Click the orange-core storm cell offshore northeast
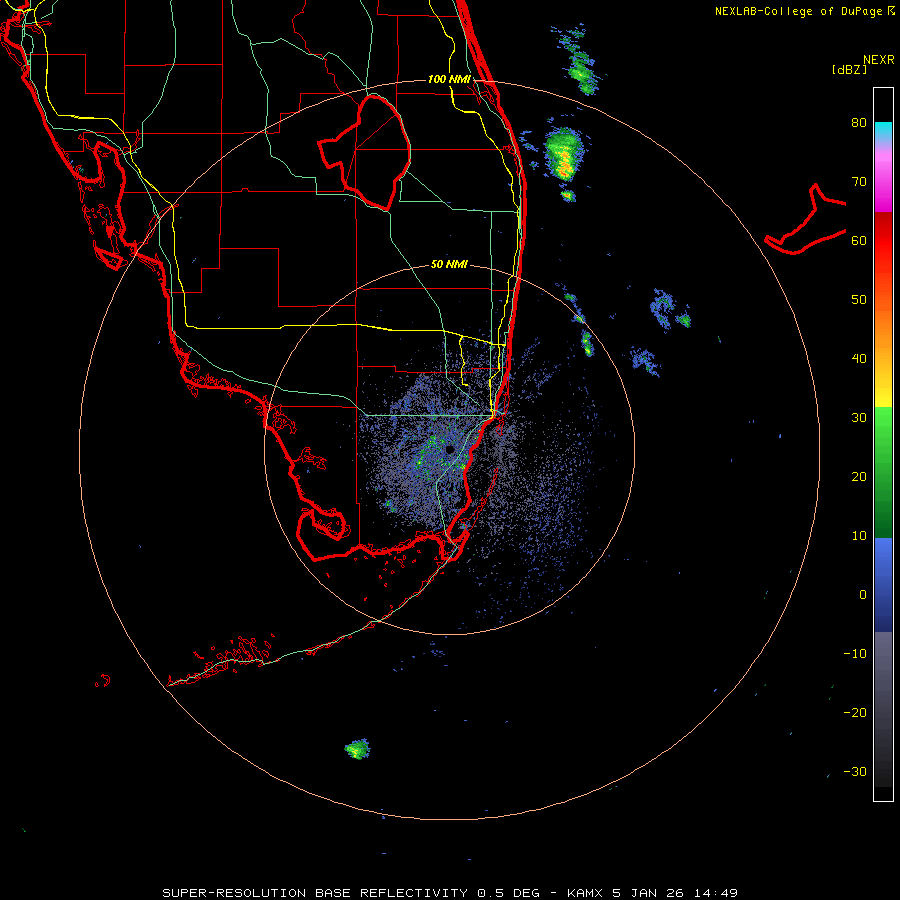This screenshot has width=900, height=900. (564, 155)
